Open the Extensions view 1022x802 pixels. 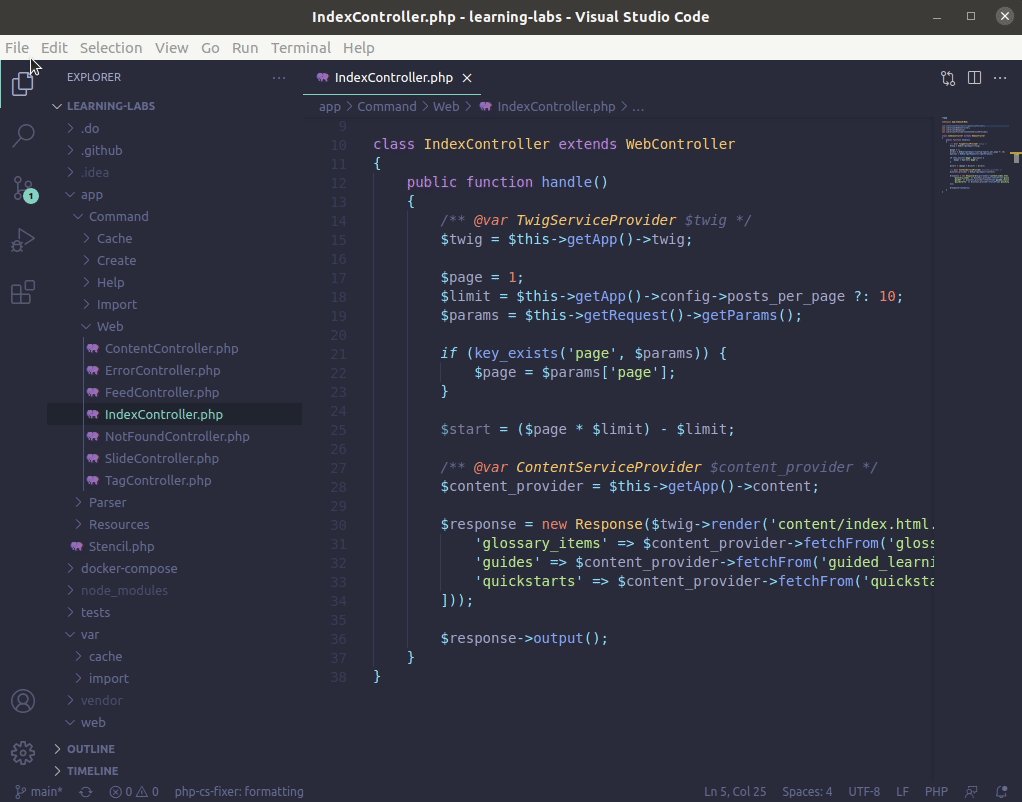pyautogui.click(x=23, y=292)
